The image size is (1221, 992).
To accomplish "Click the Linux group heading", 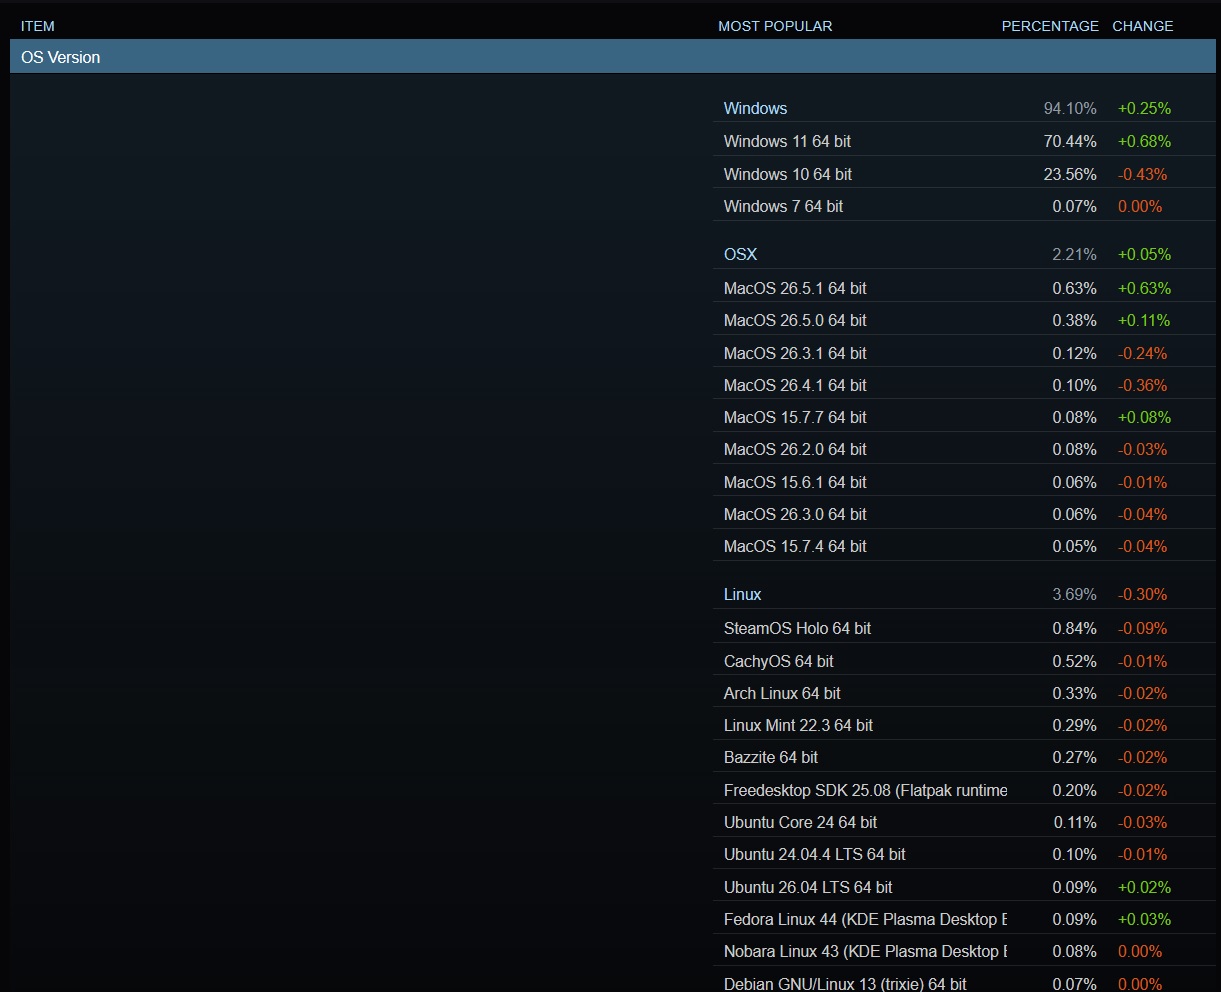I will (742, 594).
